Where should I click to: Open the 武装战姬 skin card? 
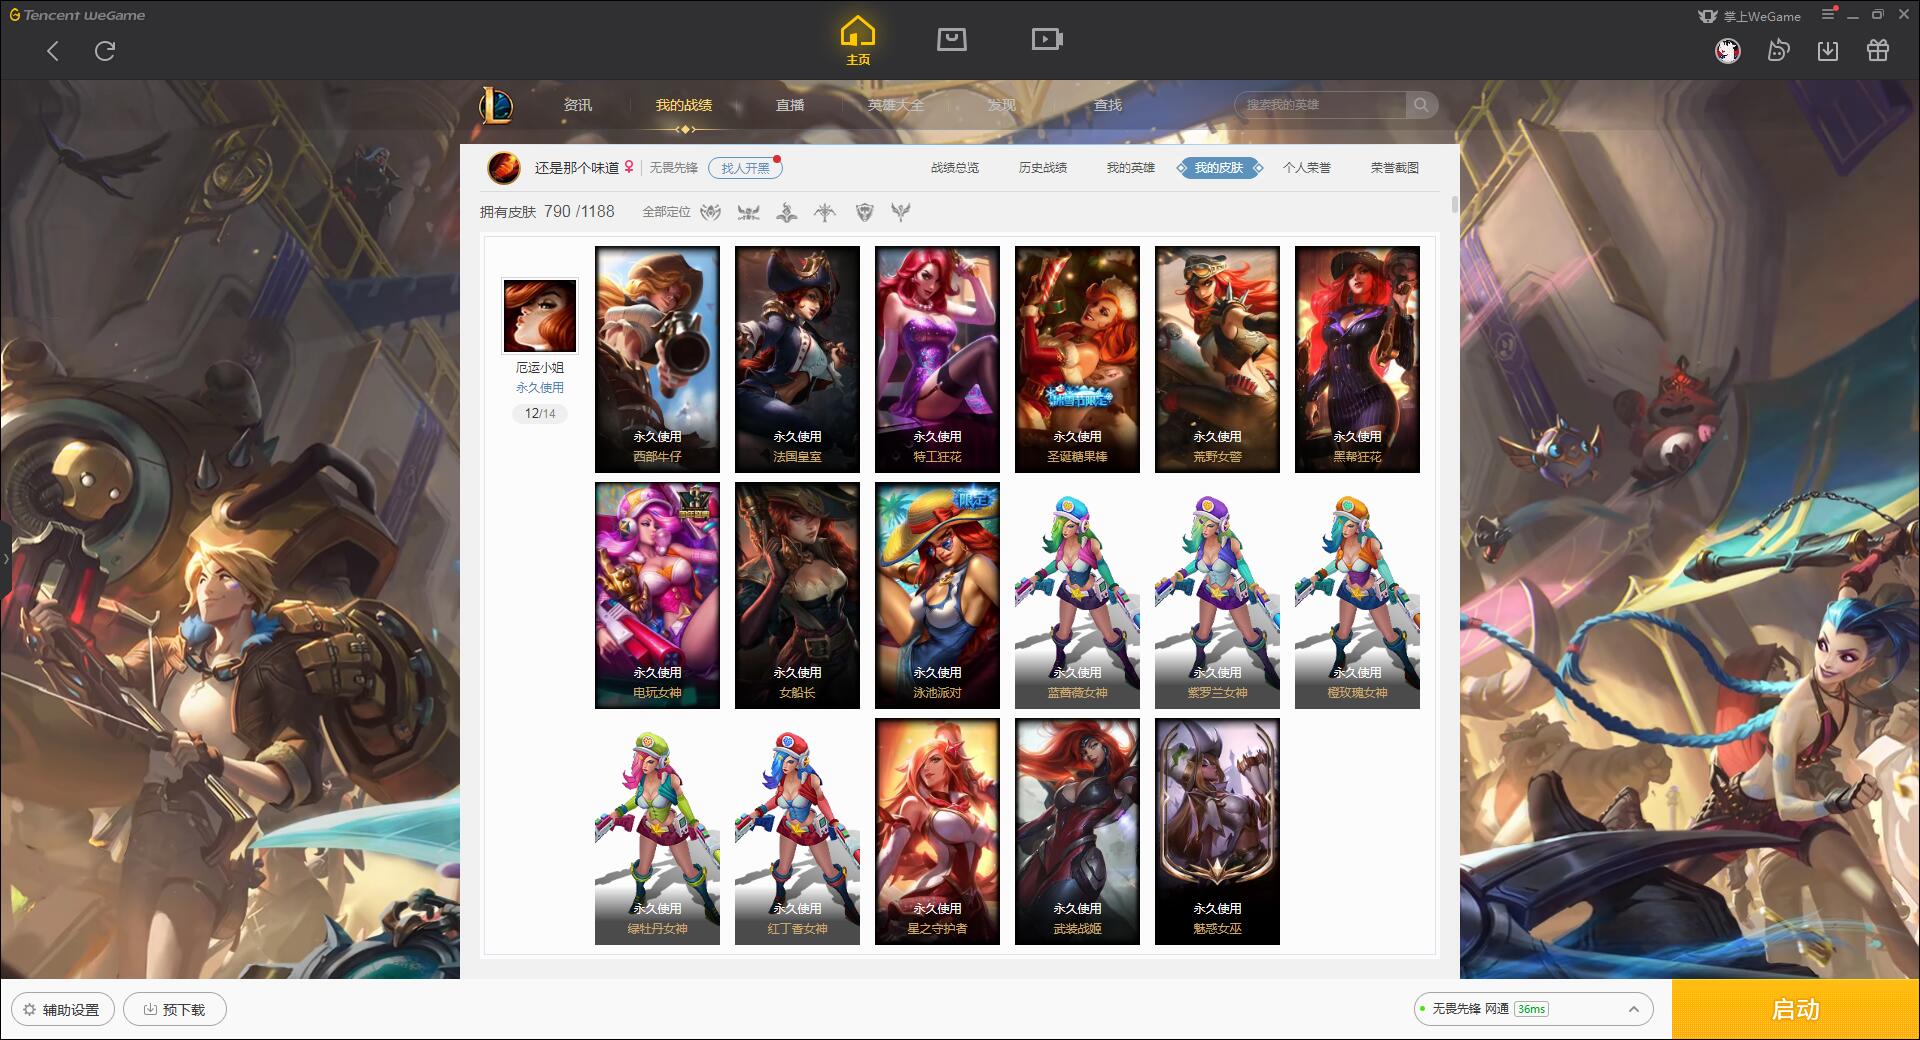pos(1077,831)
